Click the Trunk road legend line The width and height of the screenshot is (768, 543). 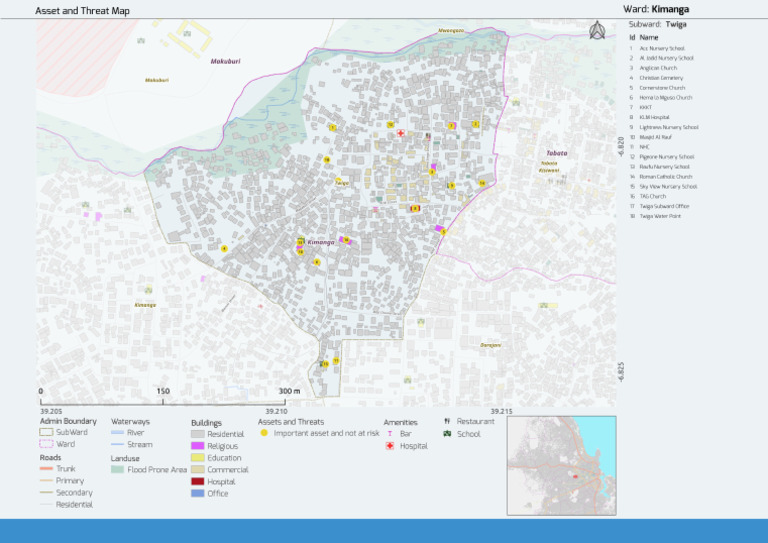point(45,469)
